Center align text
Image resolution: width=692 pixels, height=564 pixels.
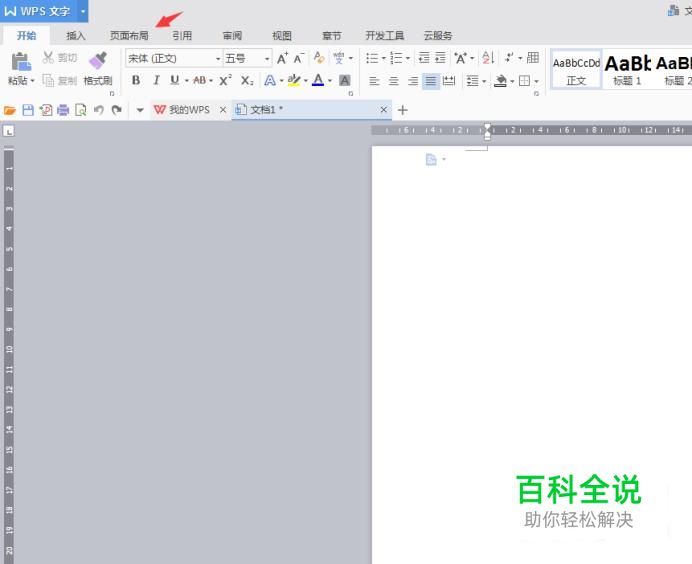pyautogui.click(x=393, y=81)
